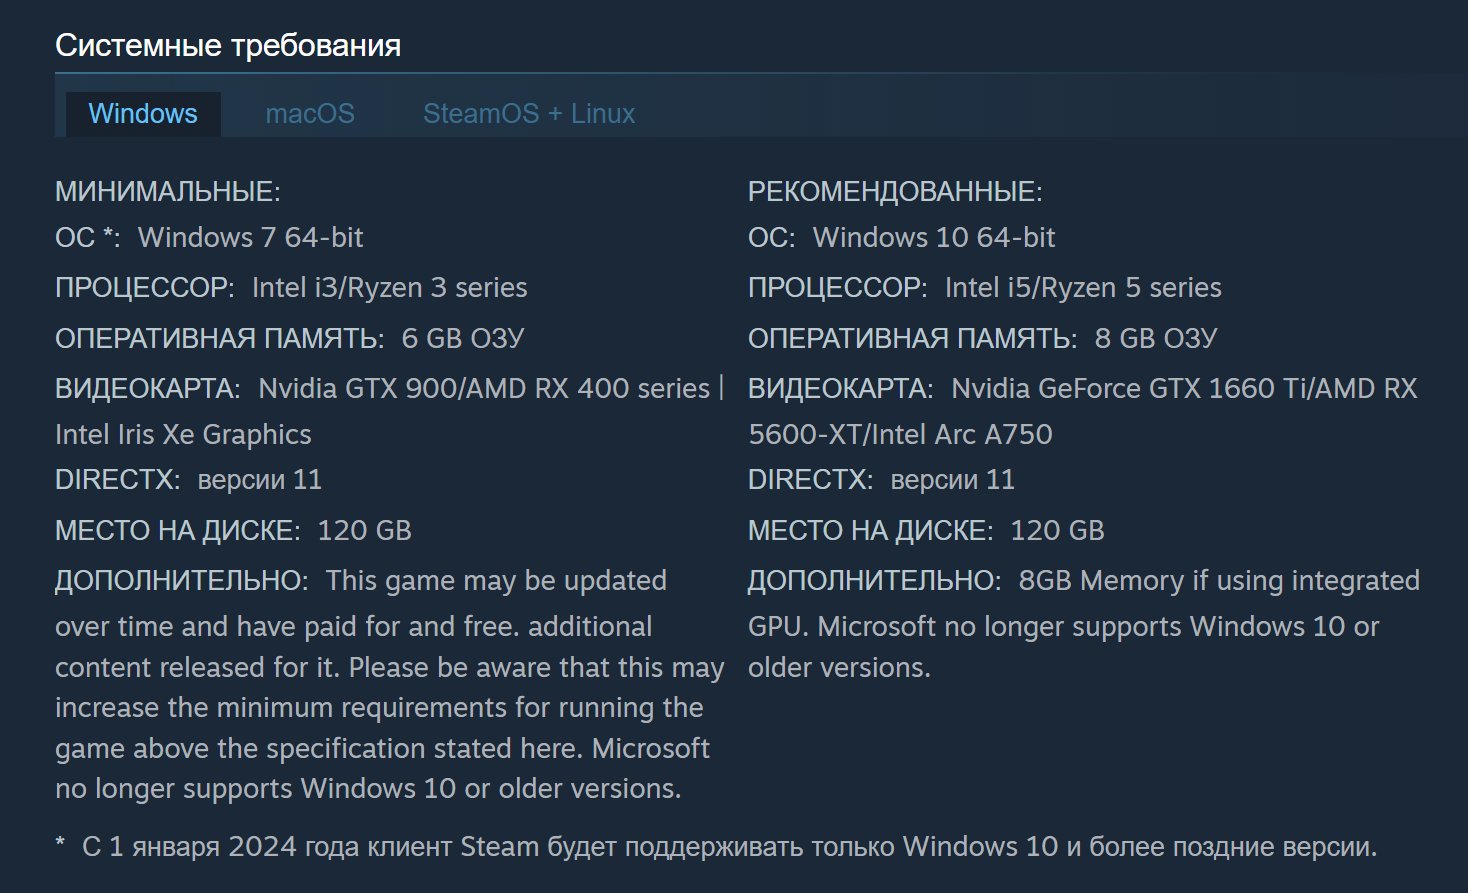Click the РЕКОМЕНДОВАННЫЕ section label
The width and height of the screenshot is (1468, 893).
tap(895, 192)
